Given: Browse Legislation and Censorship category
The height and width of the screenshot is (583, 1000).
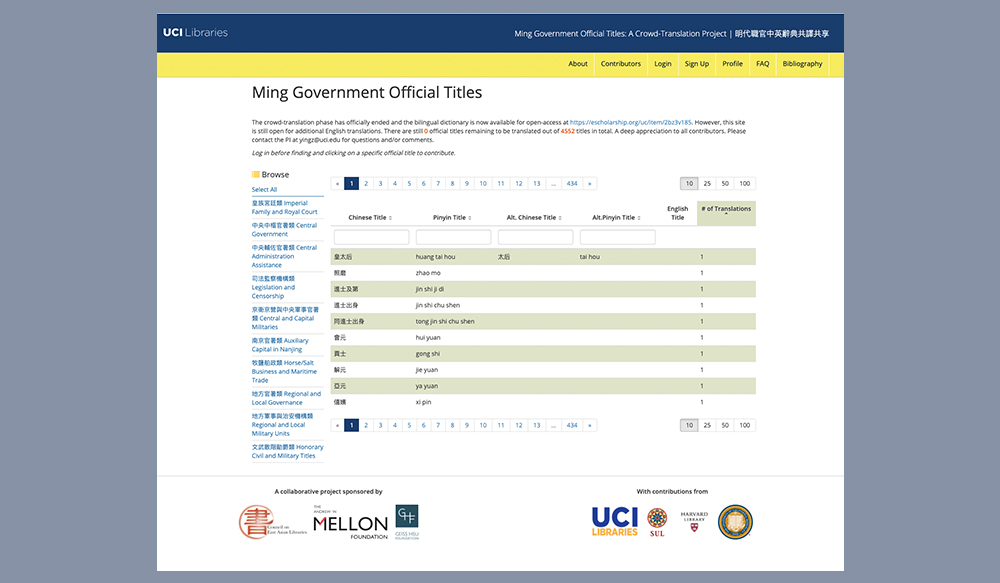Looking at the screenshot, I should (x=274, y=288).
